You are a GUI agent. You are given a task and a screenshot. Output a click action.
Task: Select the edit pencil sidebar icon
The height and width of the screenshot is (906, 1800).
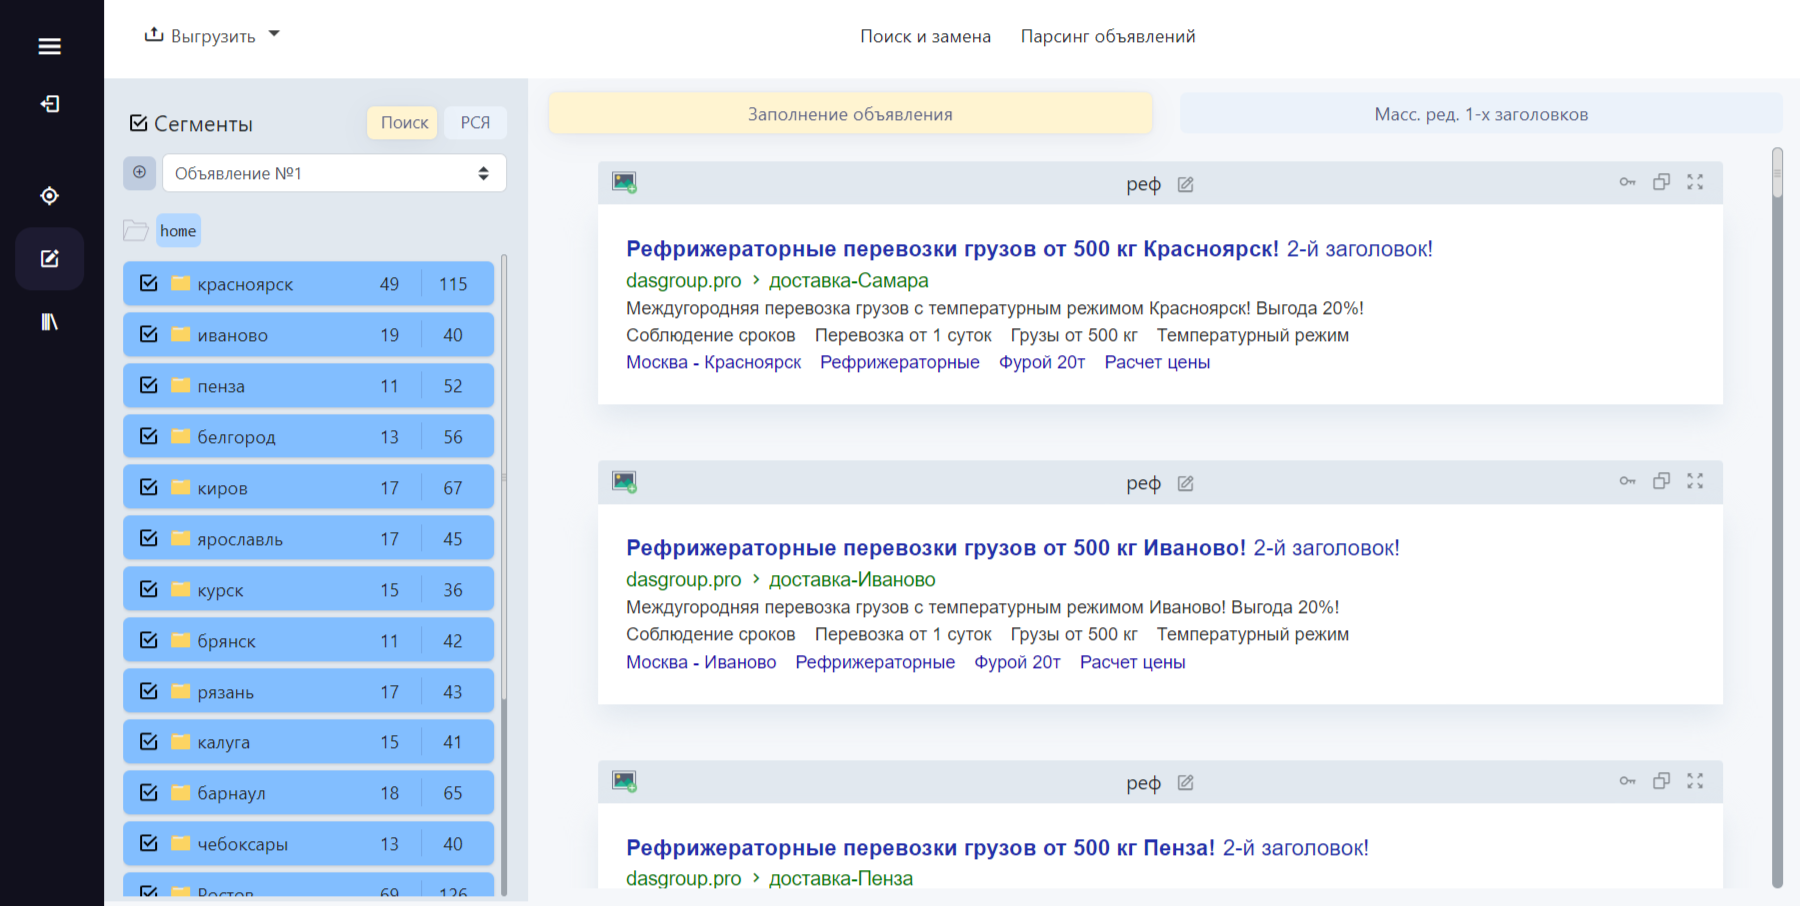coord(49,259)
